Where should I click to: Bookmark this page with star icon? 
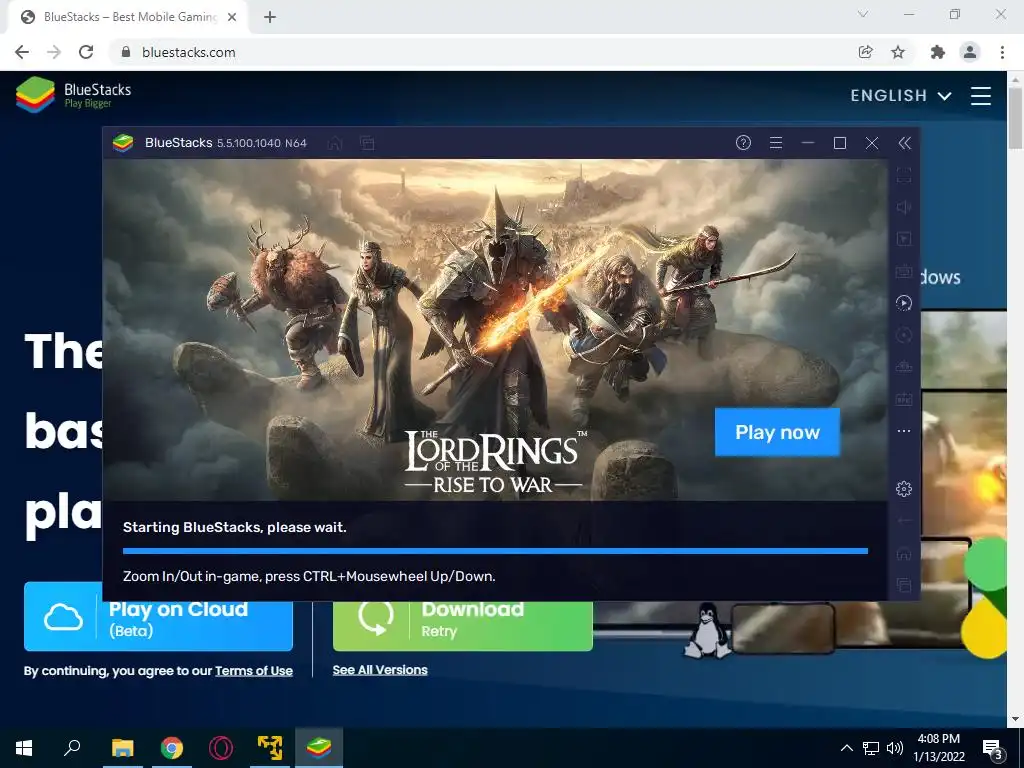pos(898,52)
